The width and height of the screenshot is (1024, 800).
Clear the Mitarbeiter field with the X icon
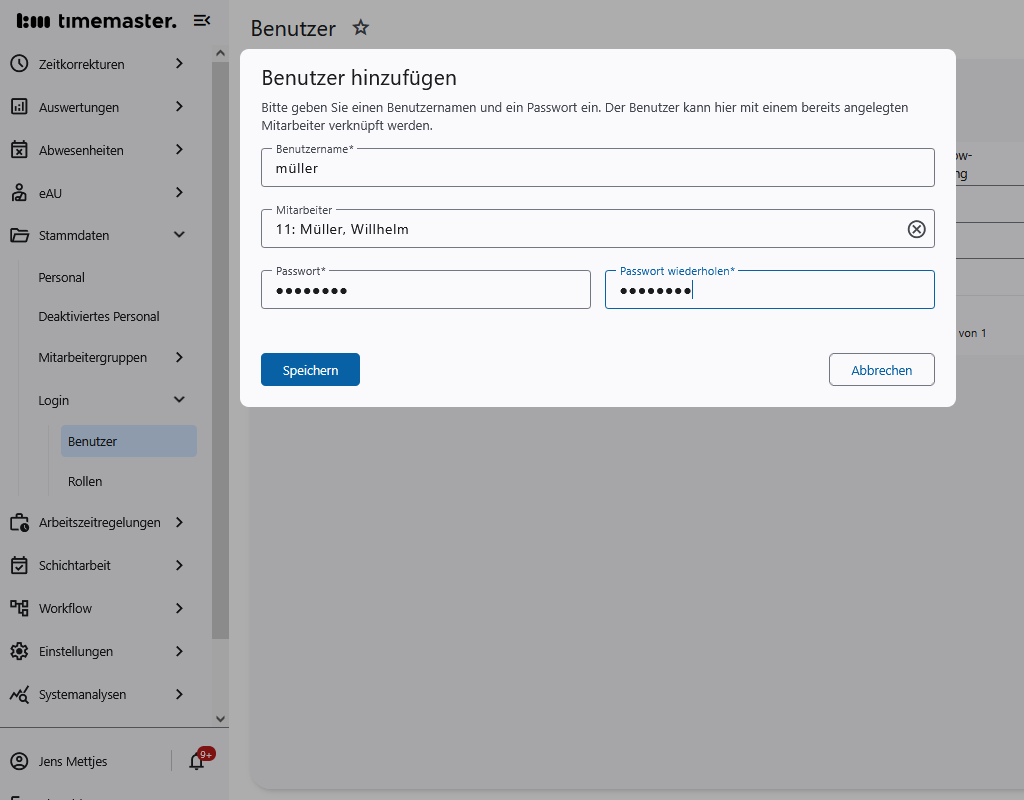coord(916,228)
